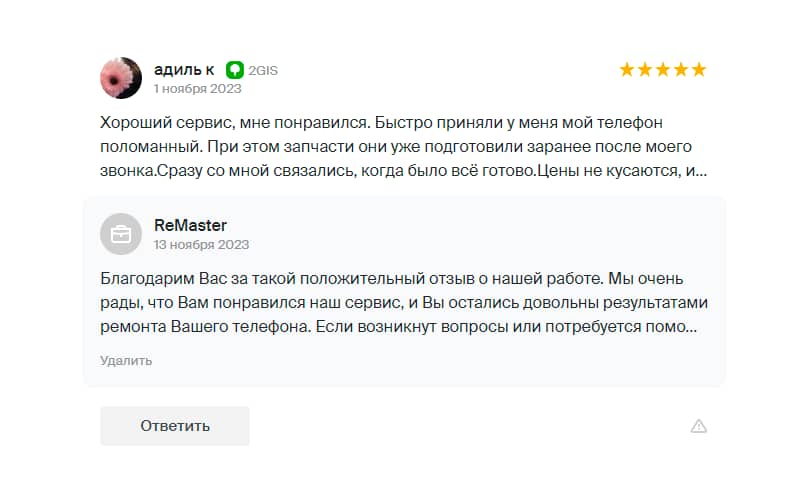Image resolution: width=805 pixels, height=501 pixels.
Task: Open the profile of адиль к
Action: 184,69
